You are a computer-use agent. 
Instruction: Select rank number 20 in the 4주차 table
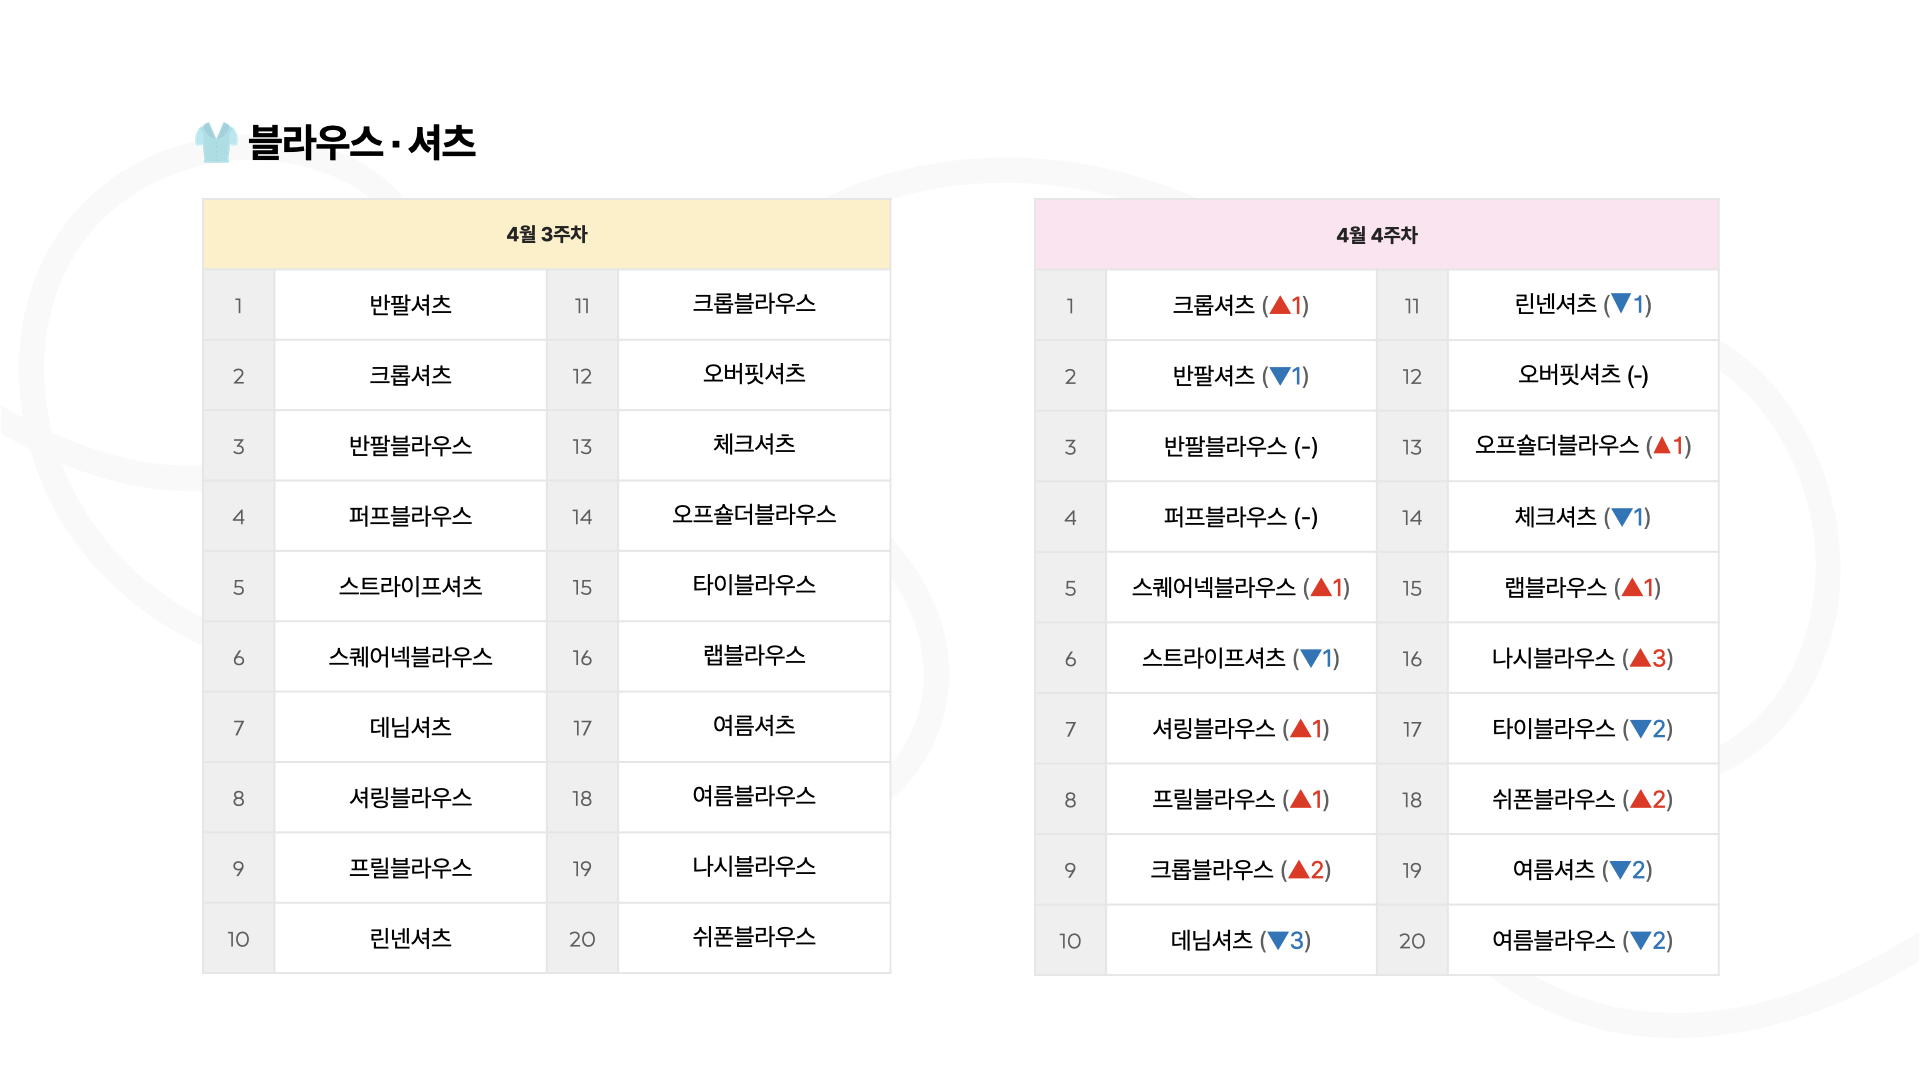tap(1412, 941)
